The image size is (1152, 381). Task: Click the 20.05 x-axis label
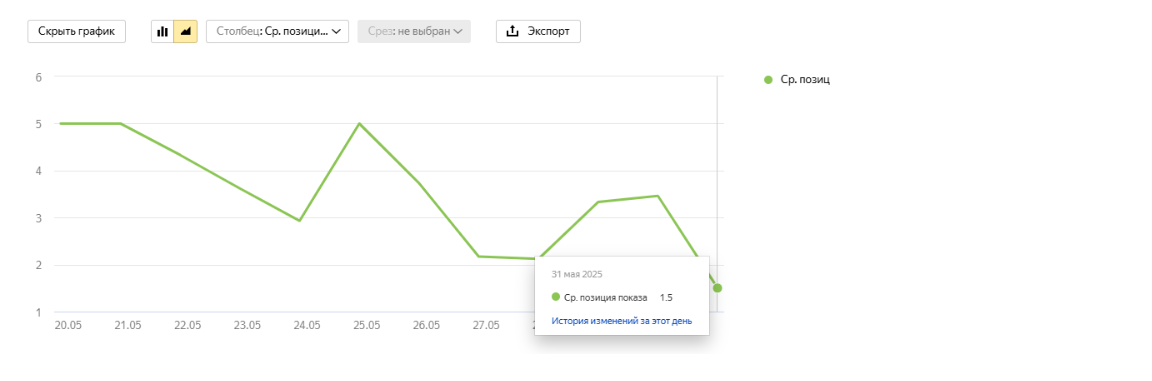click(68, 324)
